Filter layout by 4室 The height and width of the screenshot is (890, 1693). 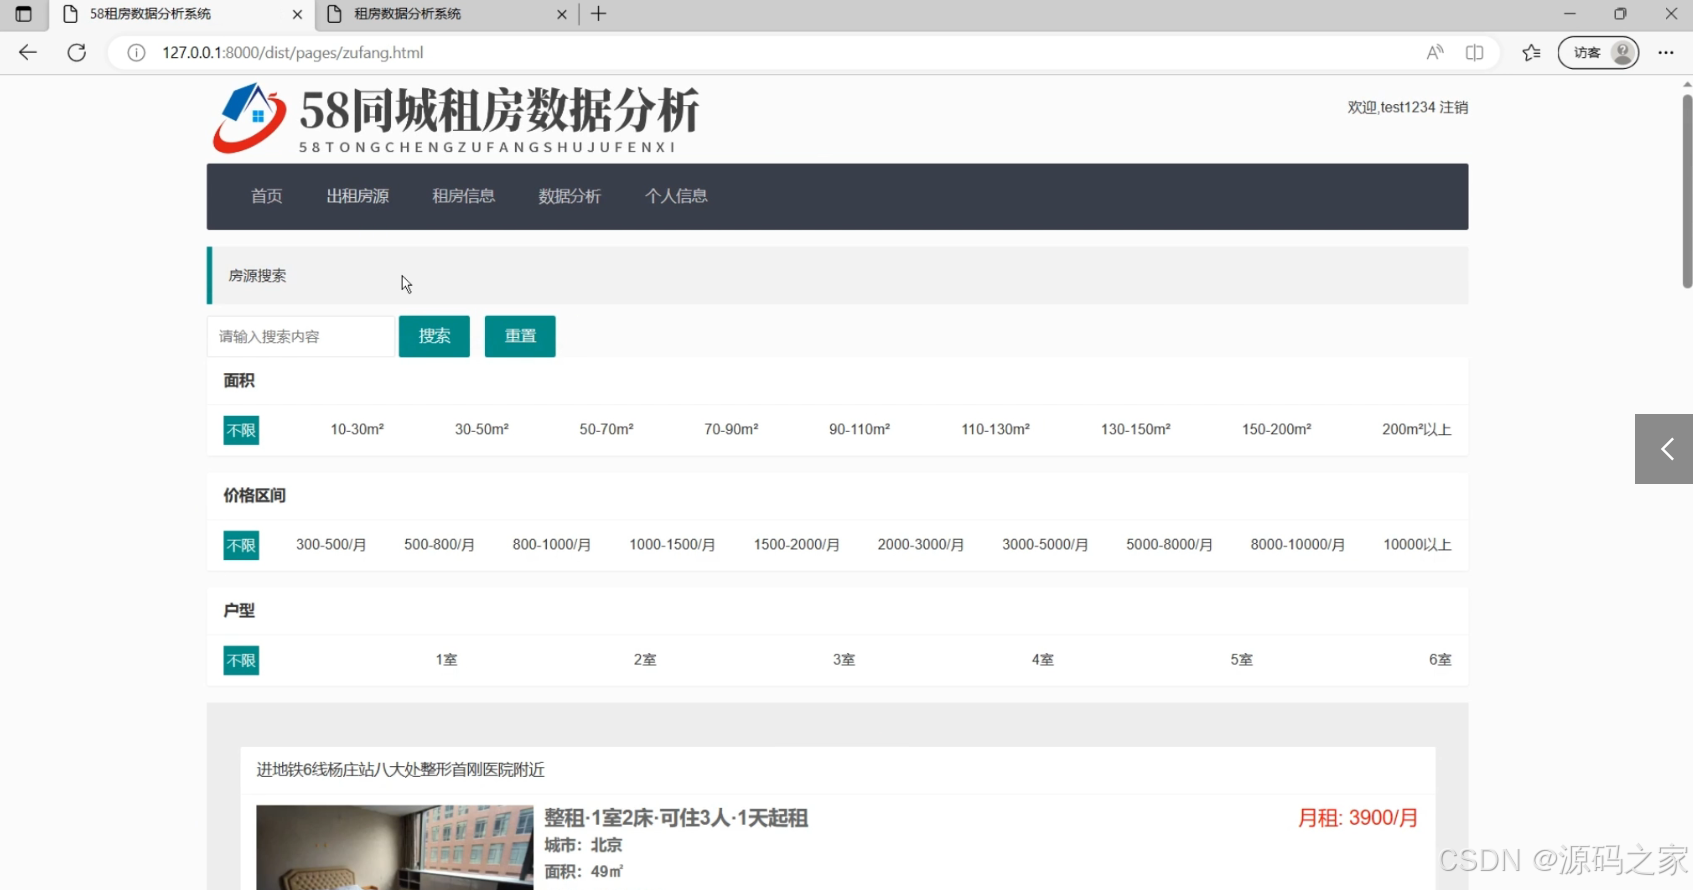tap(1042, 660)
